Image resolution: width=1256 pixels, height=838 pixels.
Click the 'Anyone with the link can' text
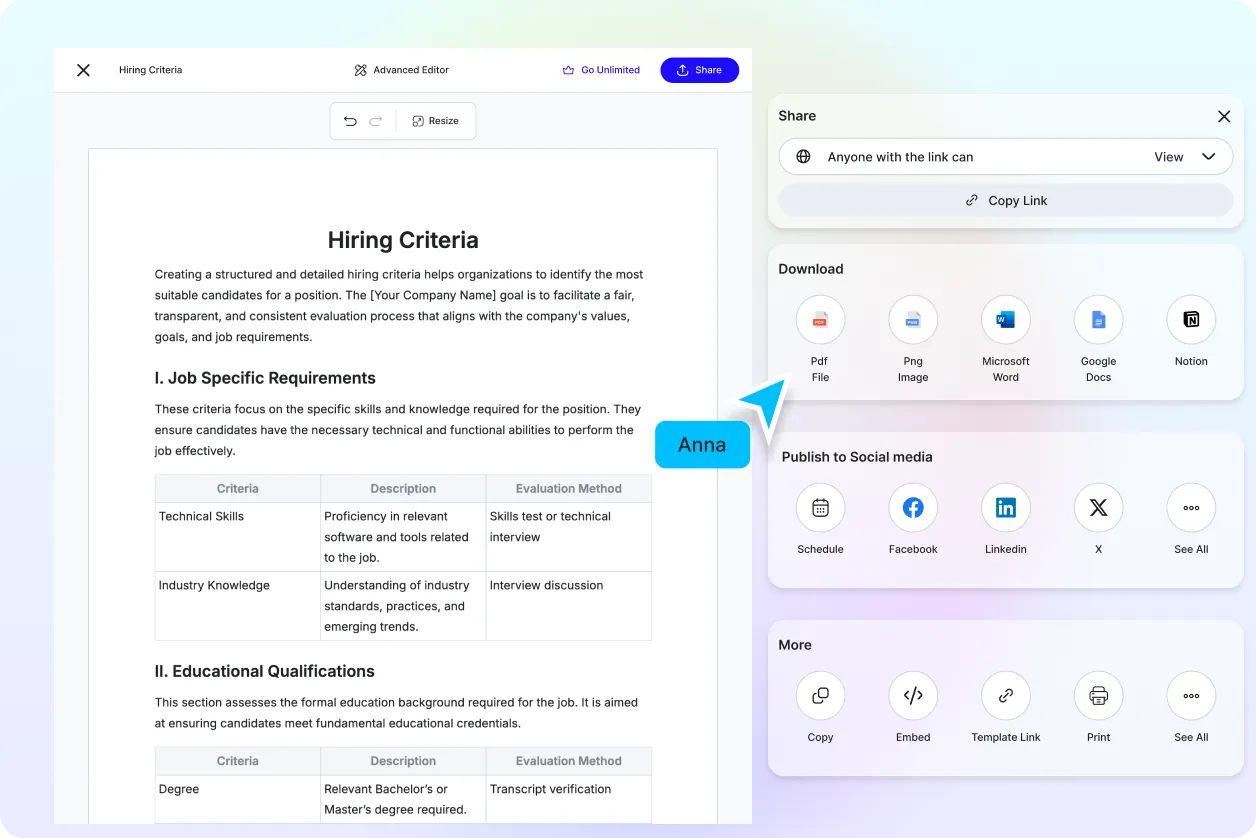900,157
